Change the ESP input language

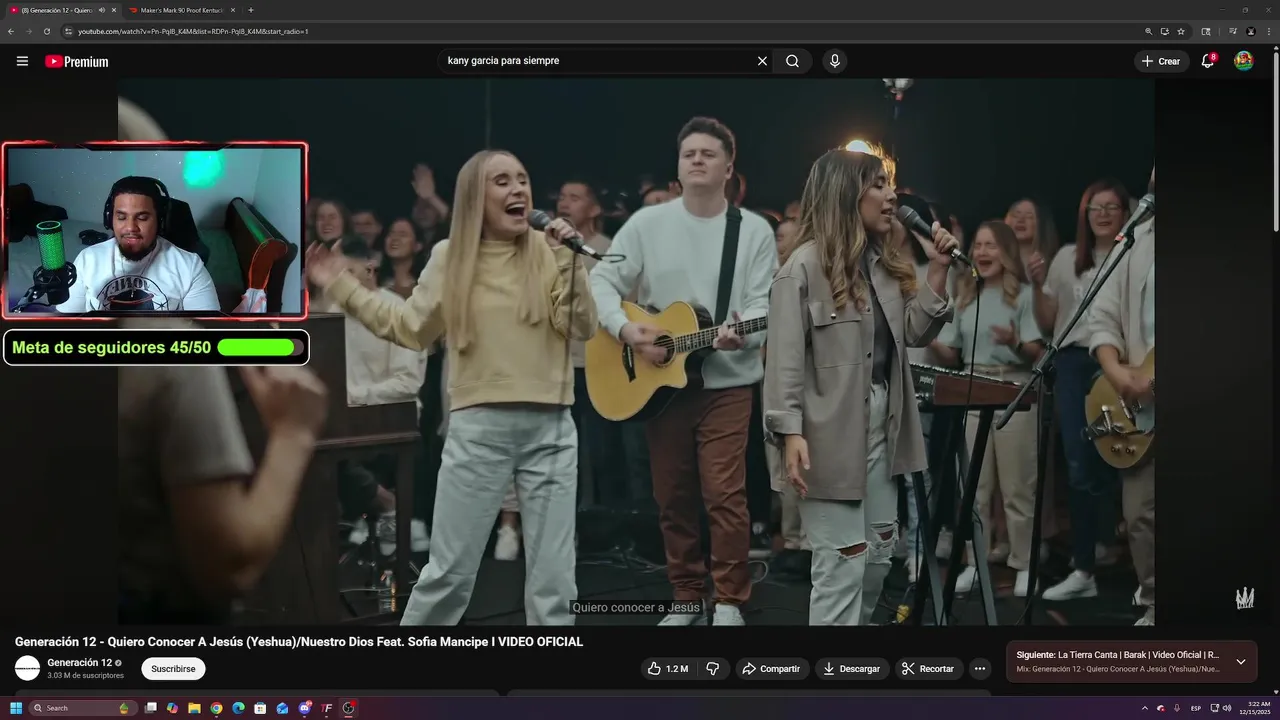(x=1196, y=708)
